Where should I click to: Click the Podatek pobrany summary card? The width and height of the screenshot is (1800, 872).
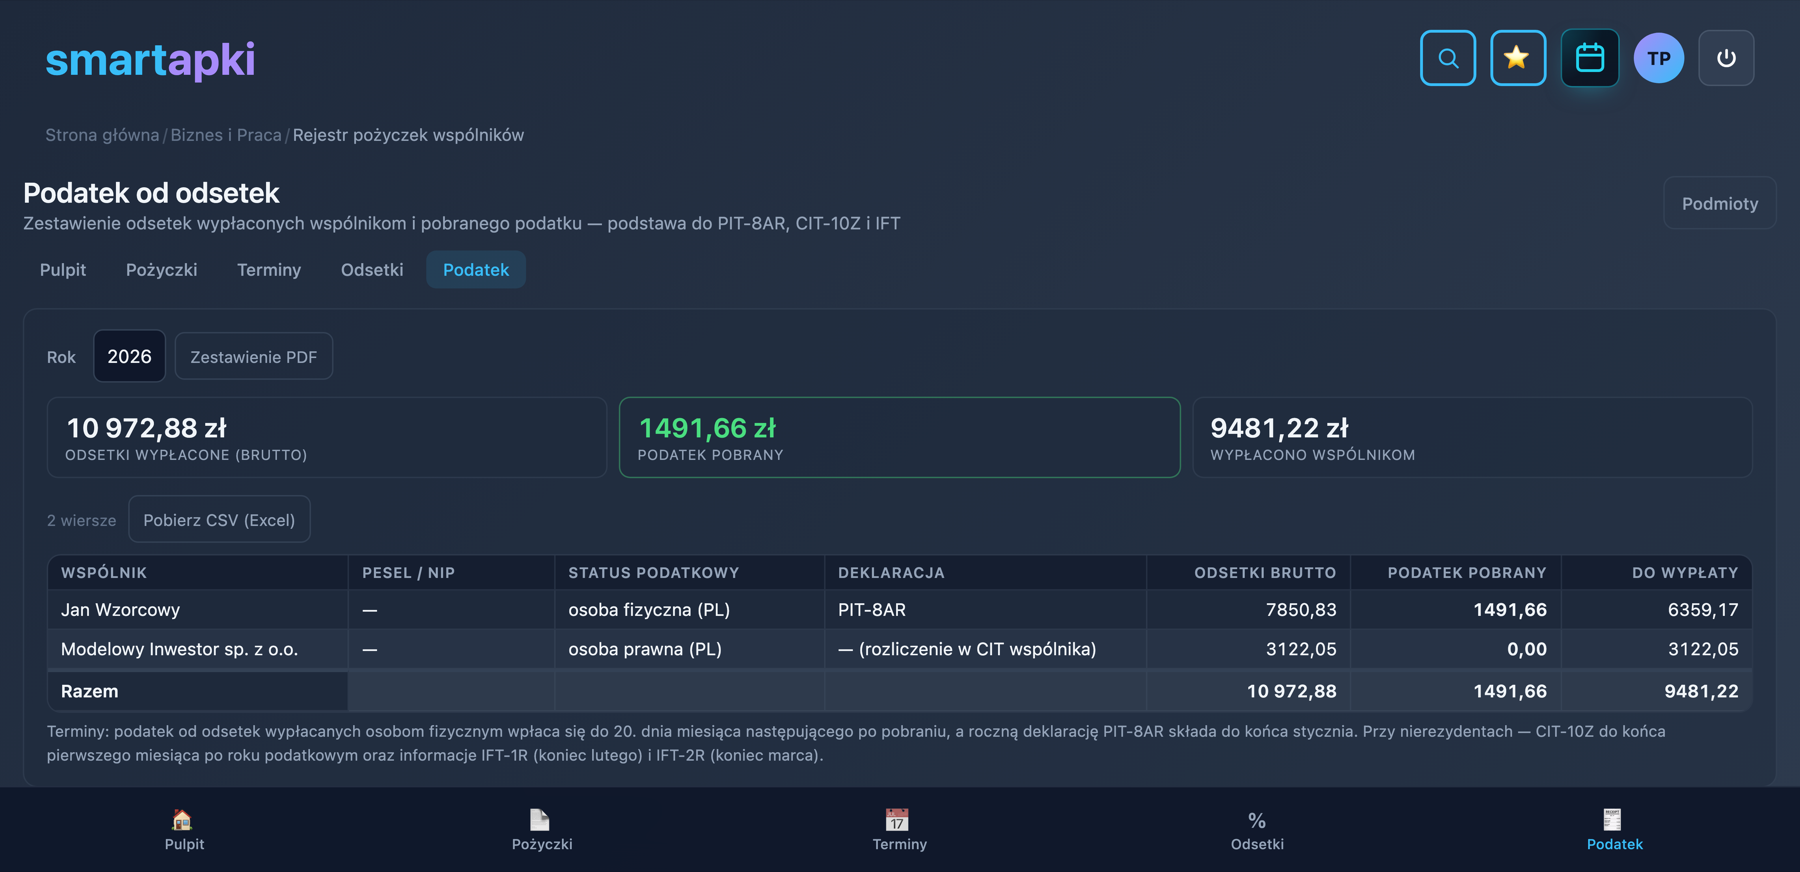tap(900, 438)
